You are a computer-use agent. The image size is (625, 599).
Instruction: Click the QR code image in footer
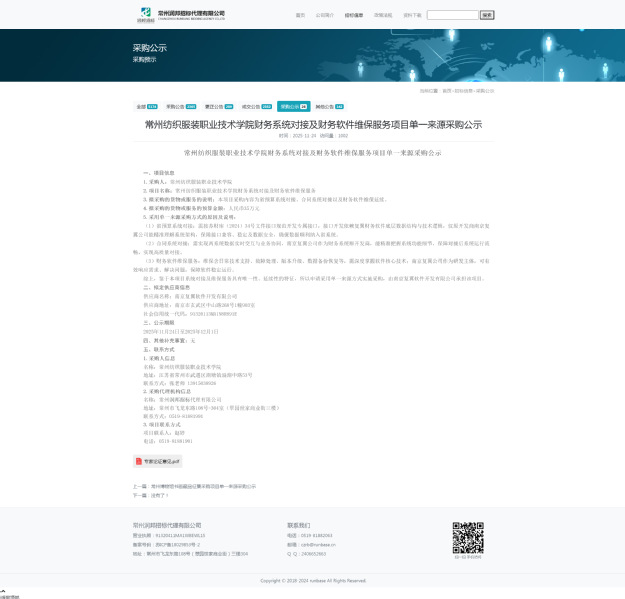coord(467,538)
